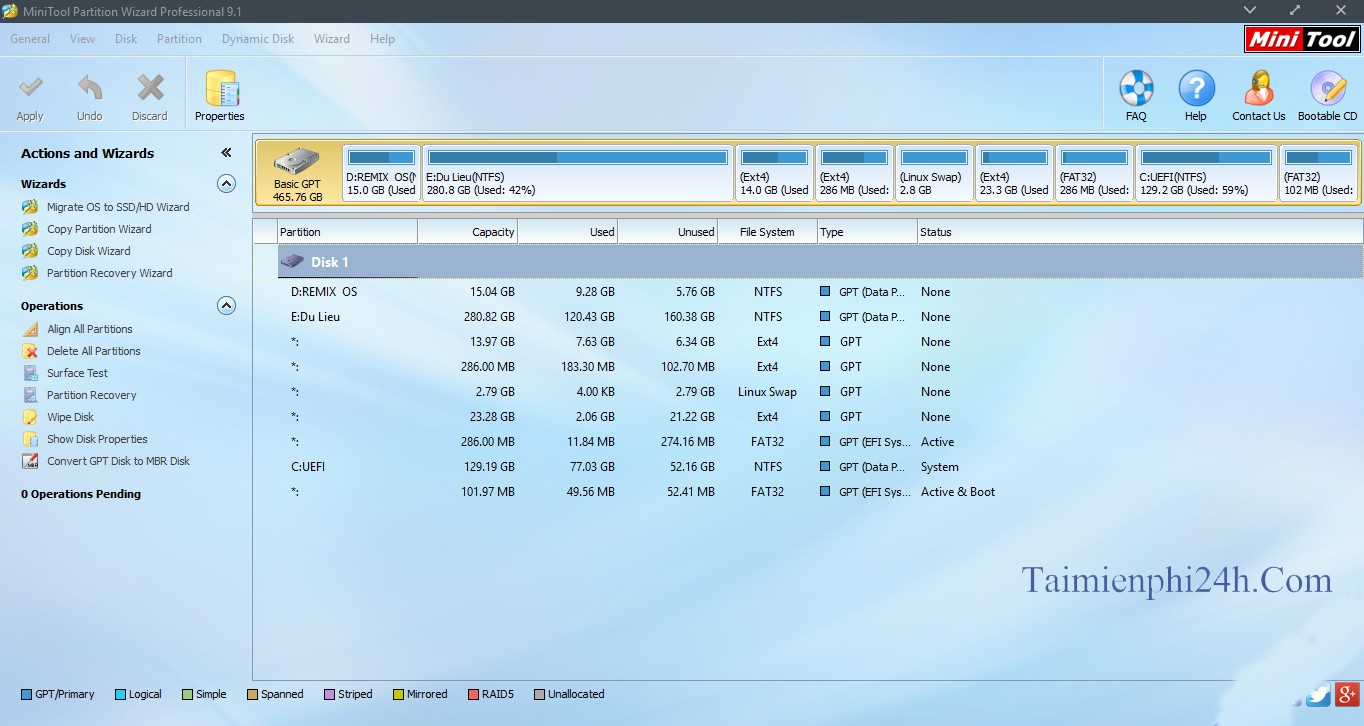This screenshot has height=726, width=1364.
Task: Choose Align All Partitions operation
Action: (x=89, y=329)
